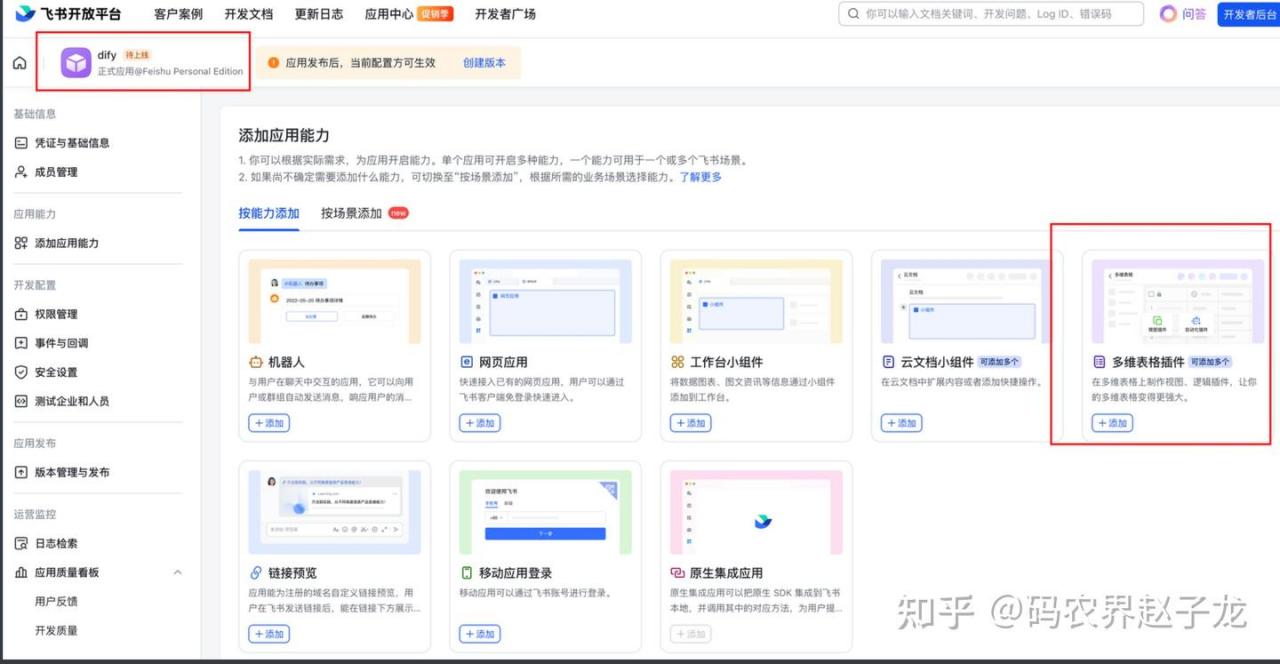Switch to the 按能力添加 tab
The image size is (1280, 664).
tap(269, 213)
